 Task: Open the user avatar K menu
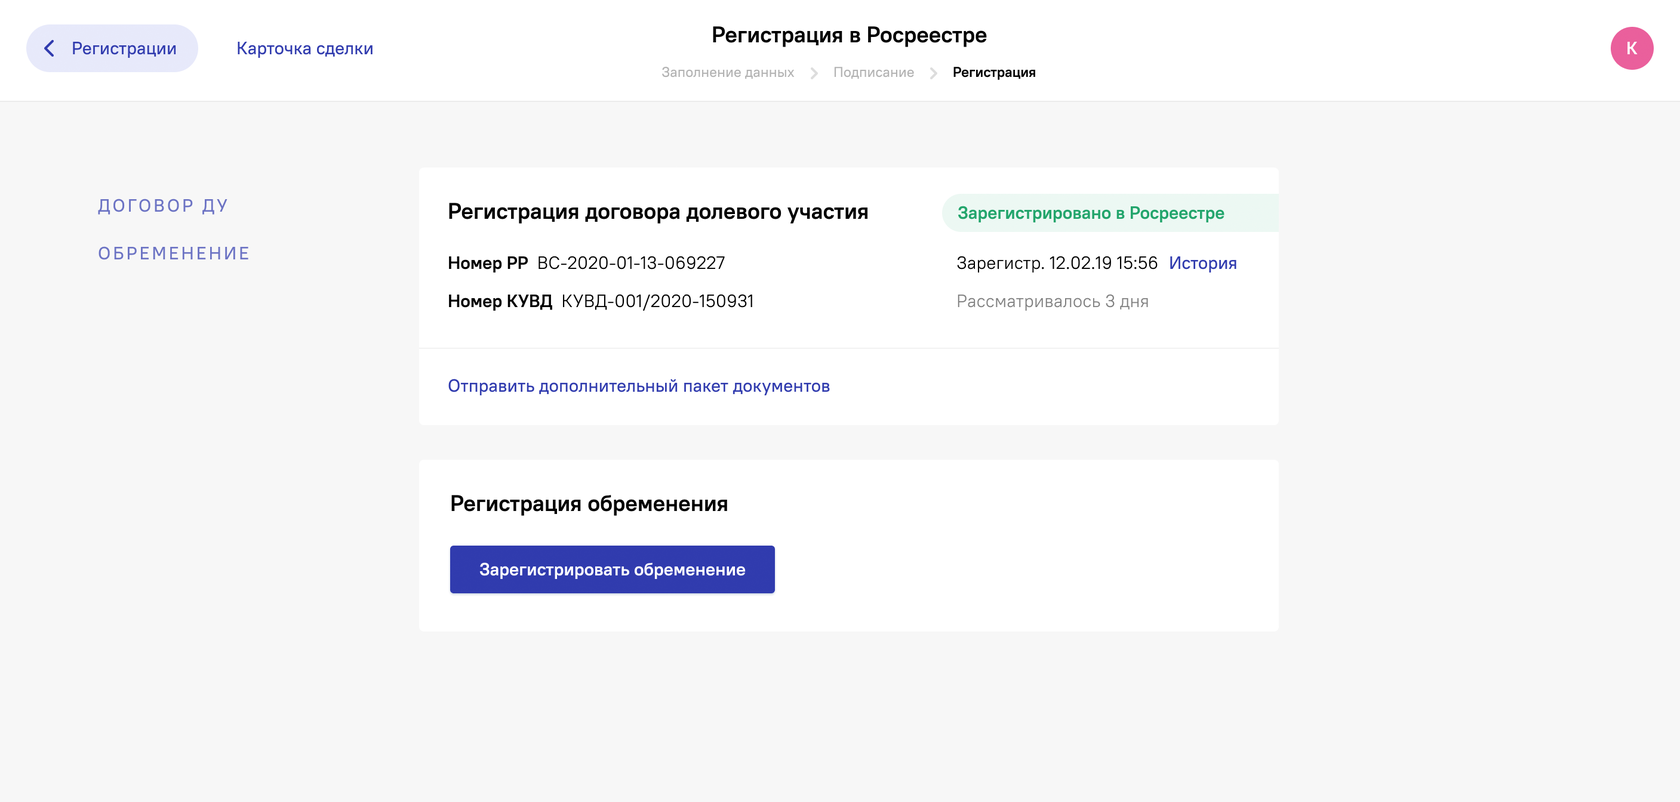point(1631,48)
